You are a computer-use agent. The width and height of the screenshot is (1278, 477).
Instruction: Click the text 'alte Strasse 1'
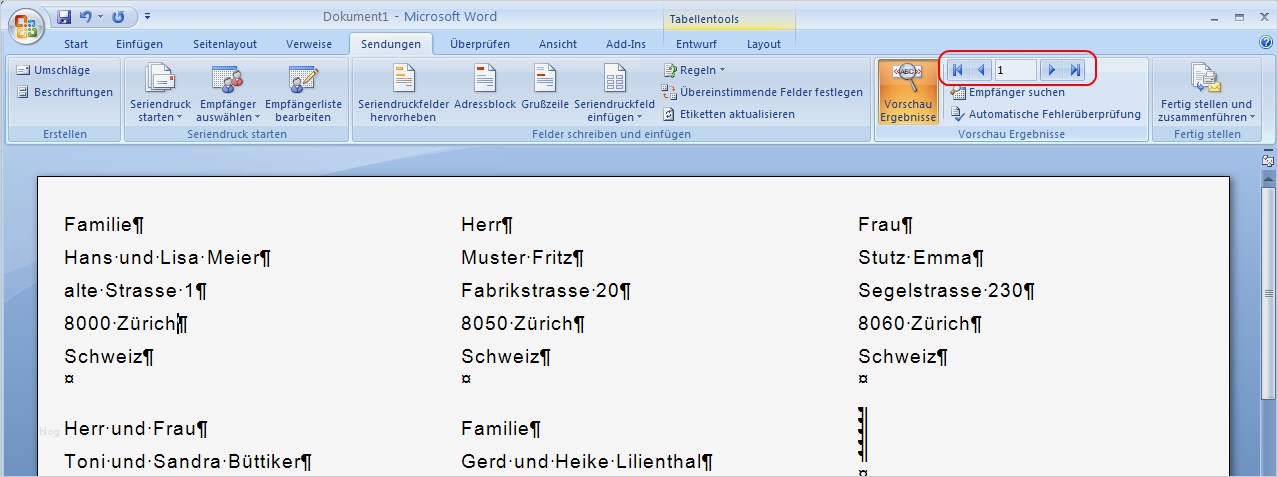pyautogui.click(x=129, y=291)
